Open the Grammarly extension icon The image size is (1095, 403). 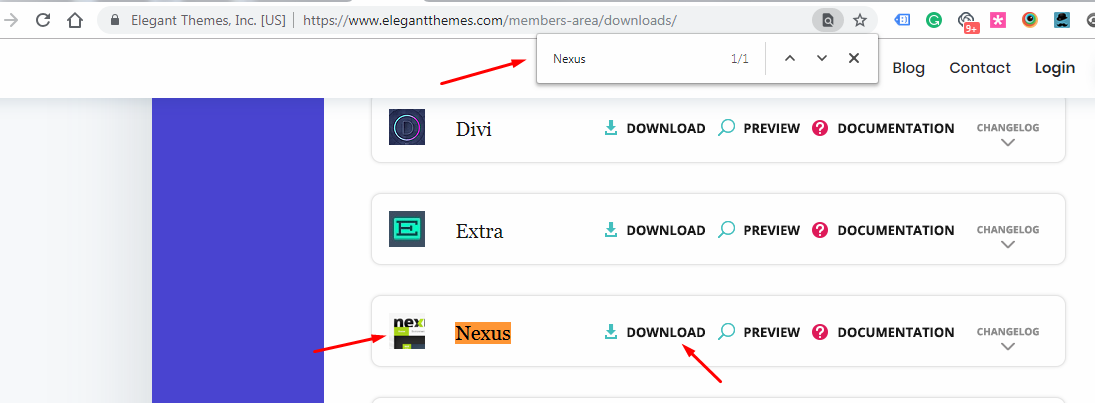pos(934,20)
